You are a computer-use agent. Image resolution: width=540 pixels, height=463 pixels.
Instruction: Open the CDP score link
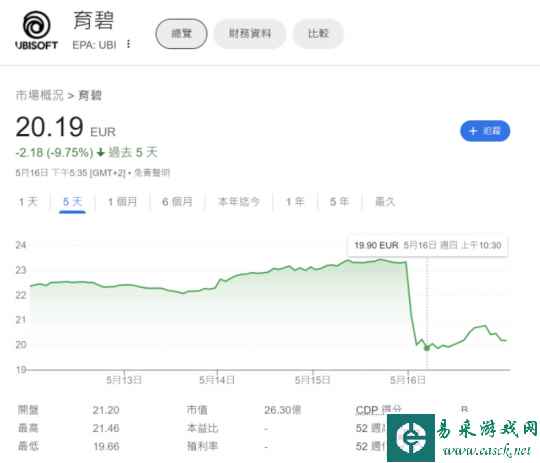[x=378, y=410]
